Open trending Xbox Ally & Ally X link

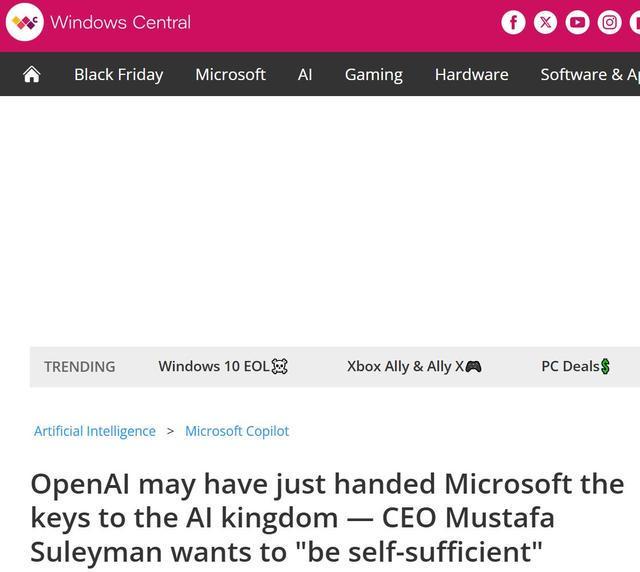[x=414, y=366]
